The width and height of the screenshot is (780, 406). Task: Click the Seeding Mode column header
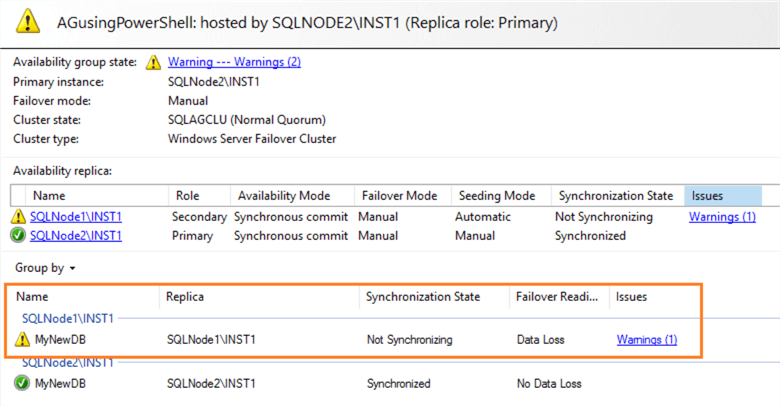[496, 196]
